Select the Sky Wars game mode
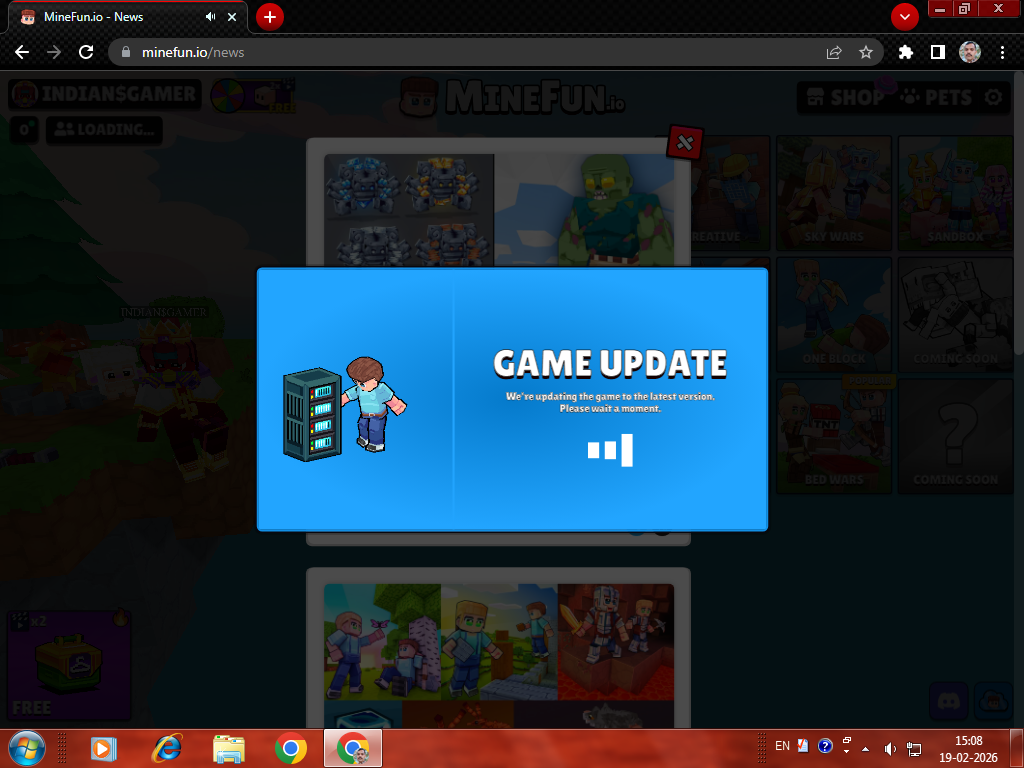This screenshot has width=1024, height=776. tap(834, 193)
